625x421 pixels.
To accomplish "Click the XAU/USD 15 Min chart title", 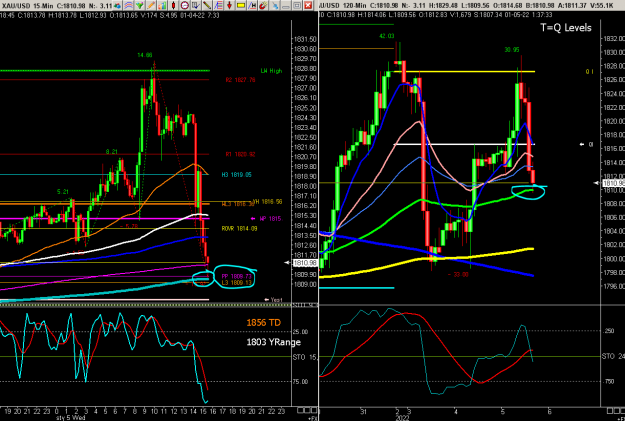I will 26,6.
